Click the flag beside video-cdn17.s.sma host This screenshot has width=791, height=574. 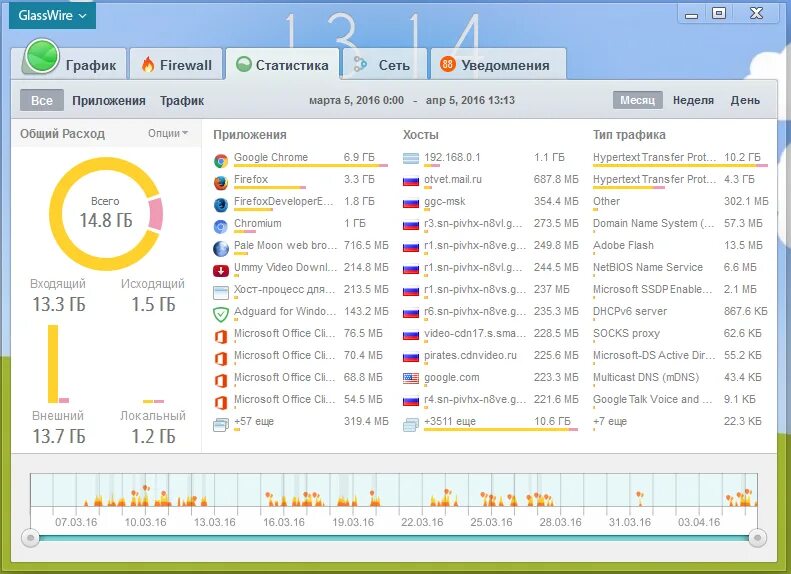coord(411,335)
